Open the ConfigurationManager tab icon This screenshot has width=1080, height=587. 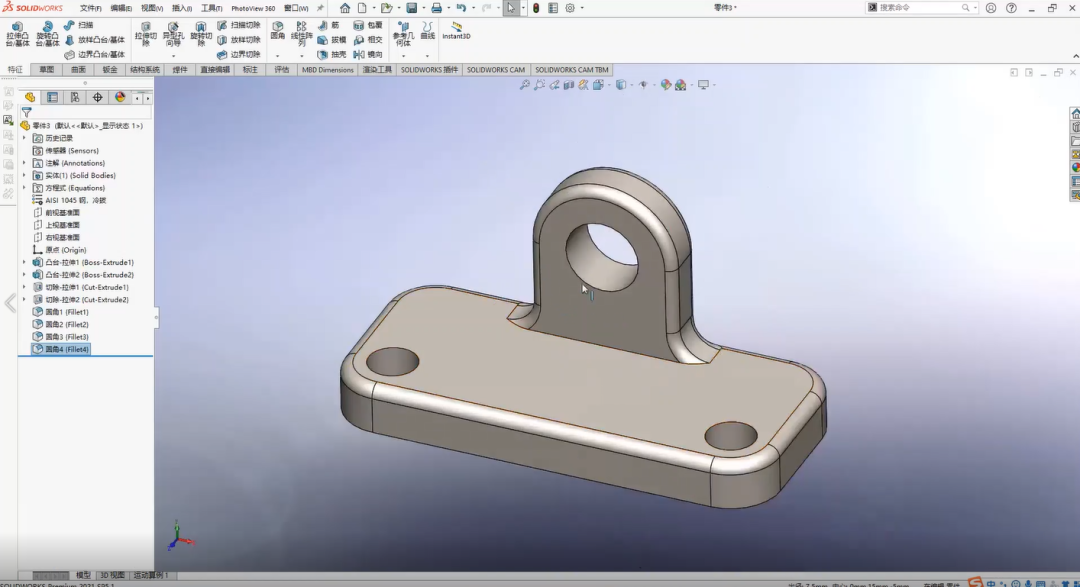(75, 97)
